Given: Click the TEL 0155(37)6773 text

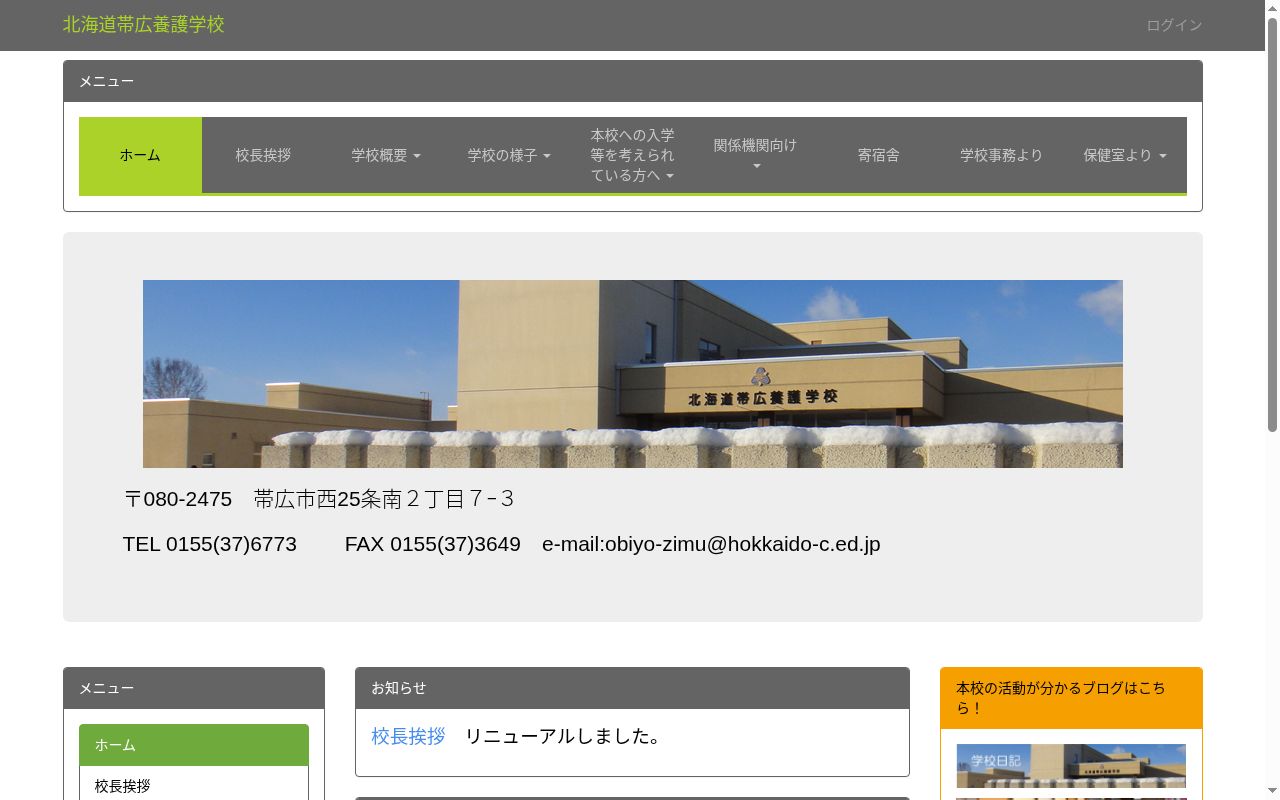Looking at the screenshot, I should click(x=210, y=544).
